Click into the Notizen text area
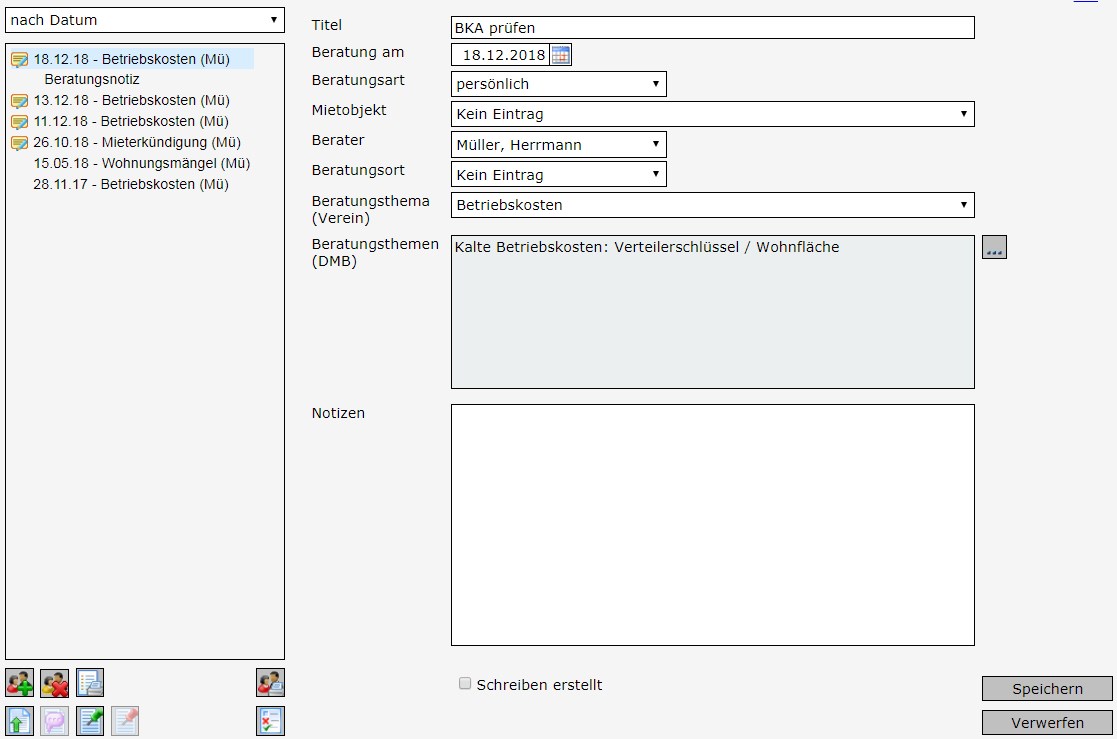The height and width of the screenshot is (739, 1117). (x=712, y=524)
